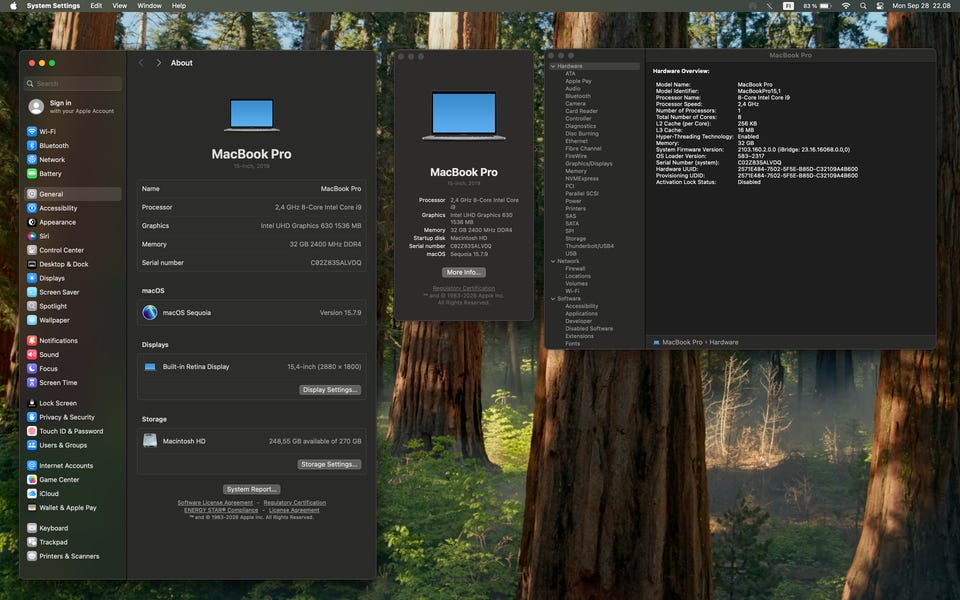Click the Wi-Fi icon in the menu bar
This screenshot has width=960, height=600.
[x=846, y=6]
